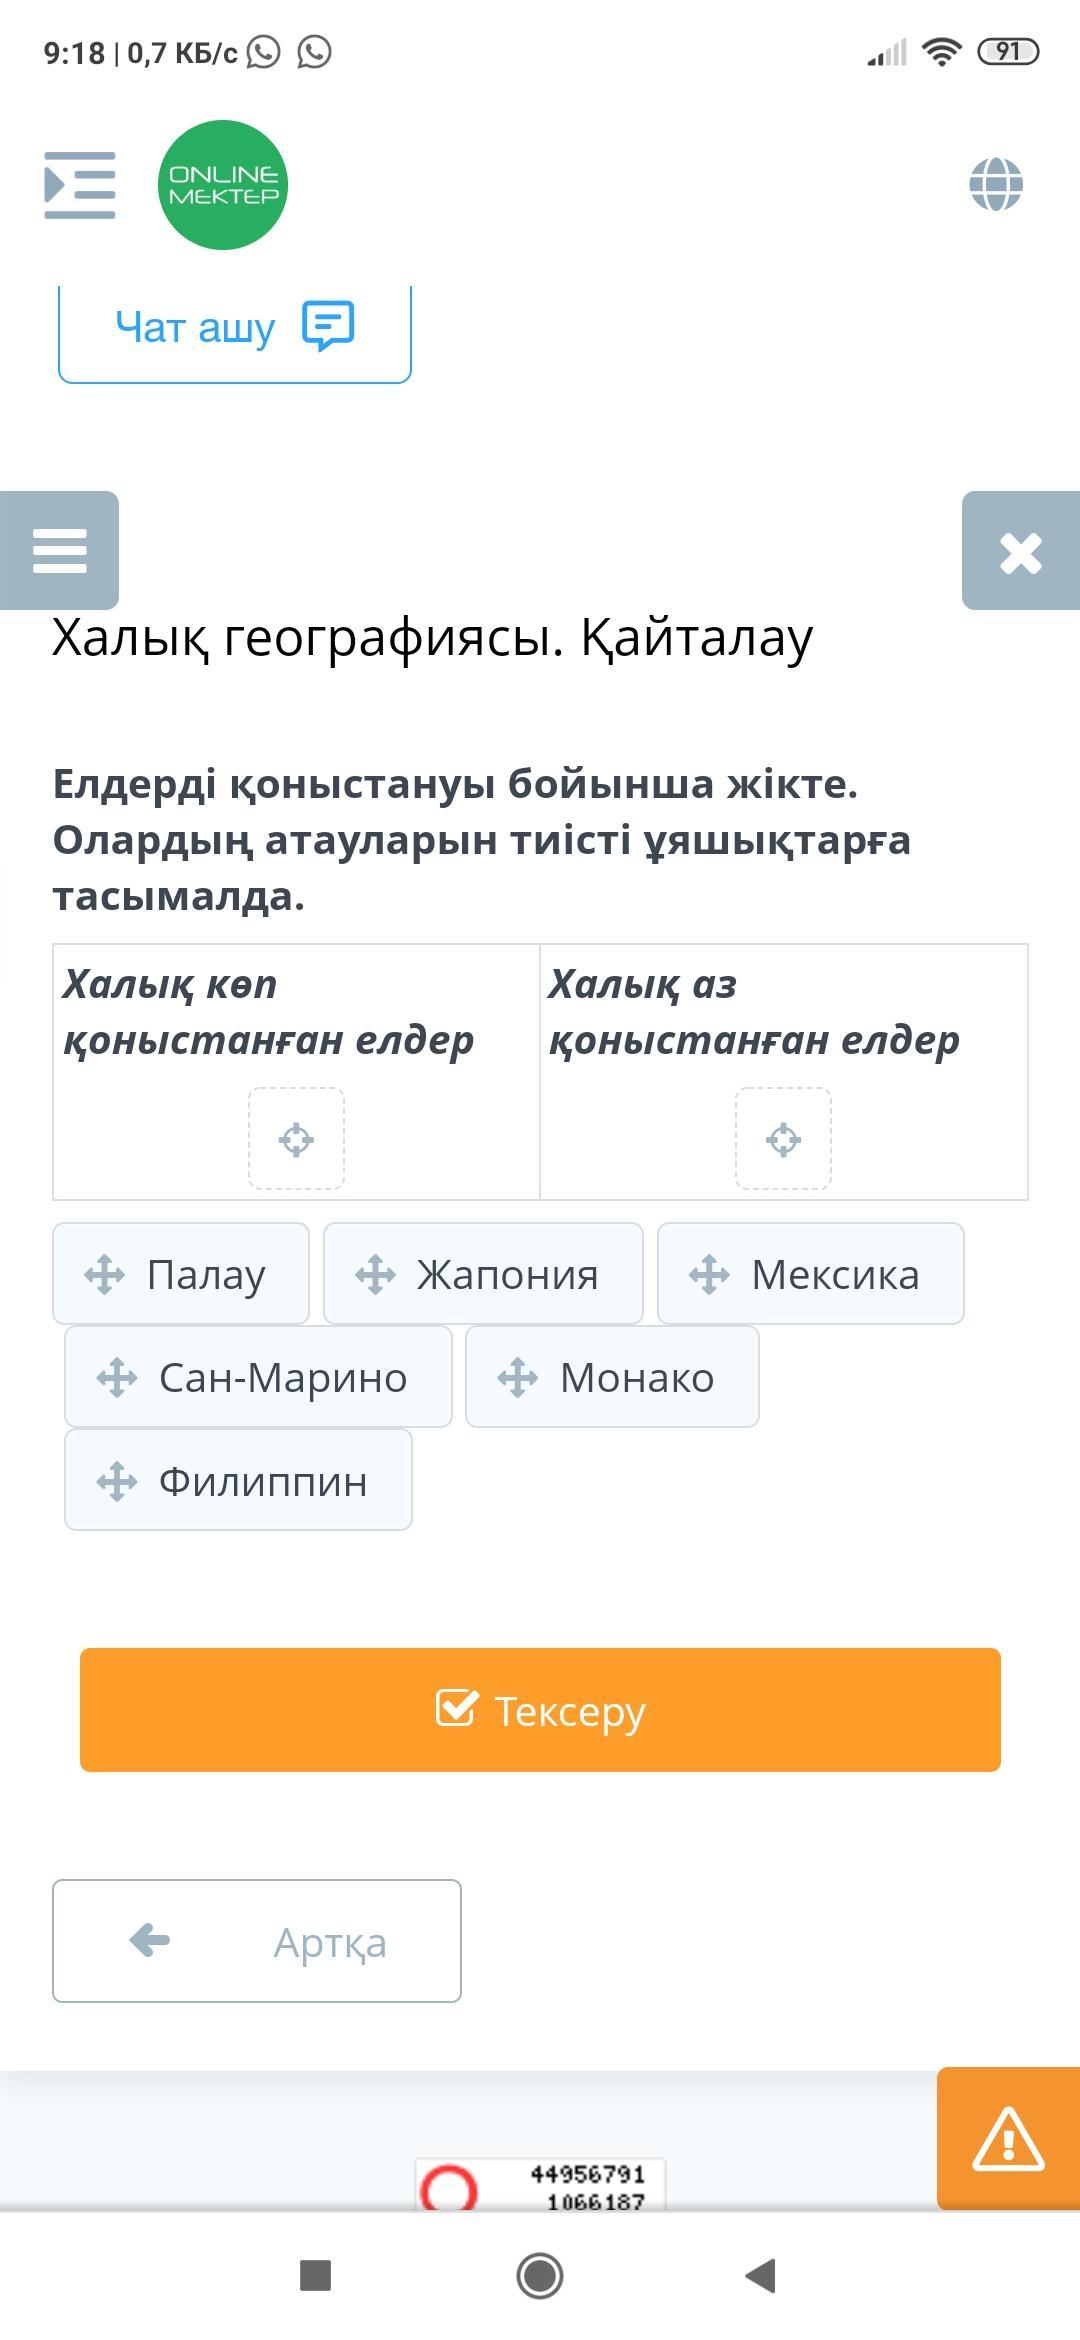Open the sidebar menu icon at top left
Screen dimensions: 1080x2340
click(80, 185)
